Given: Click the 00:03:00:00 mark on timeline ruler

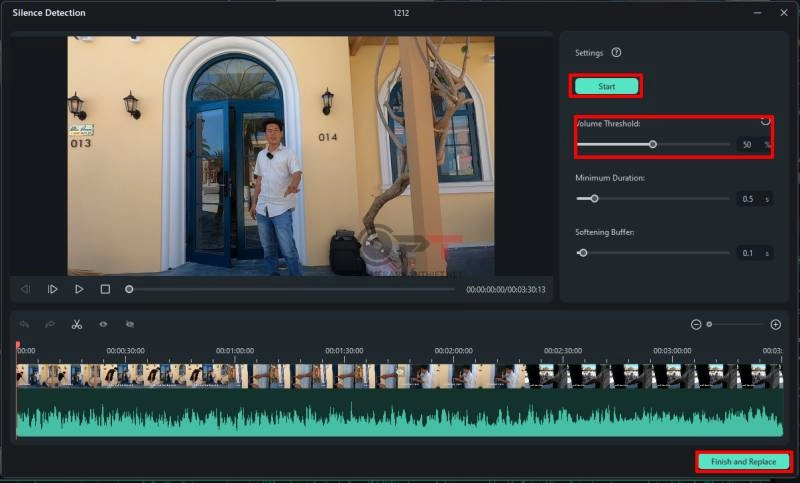Looking at the screenshot, I should pyautogui.click(x=672, y=351).
